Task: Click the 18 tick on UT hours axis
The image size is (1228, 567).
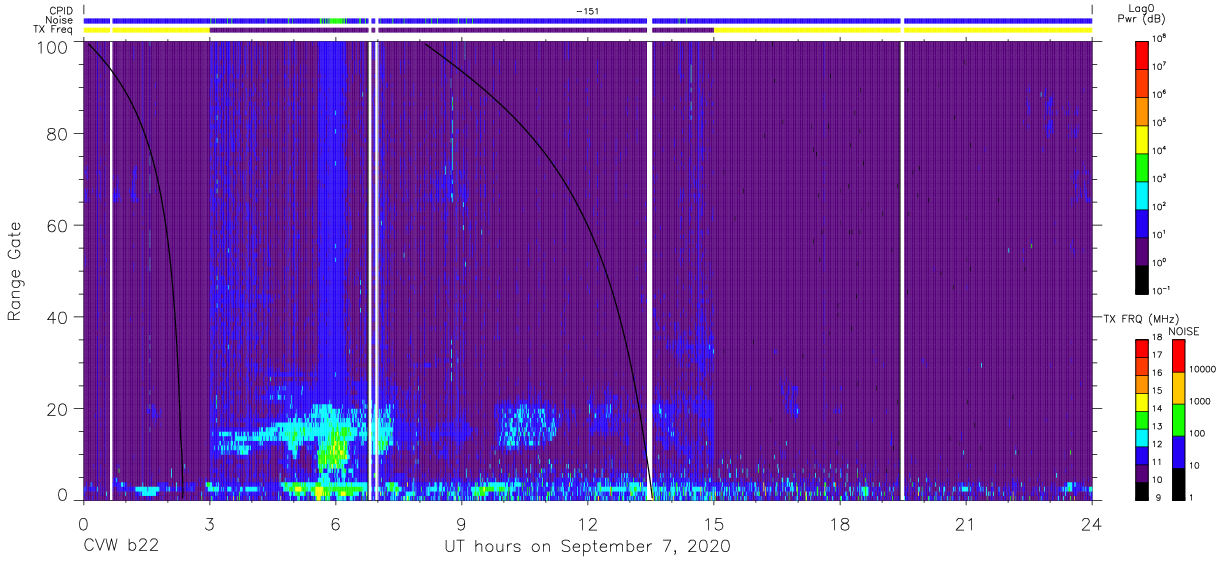Action: (x=840, y=523)
